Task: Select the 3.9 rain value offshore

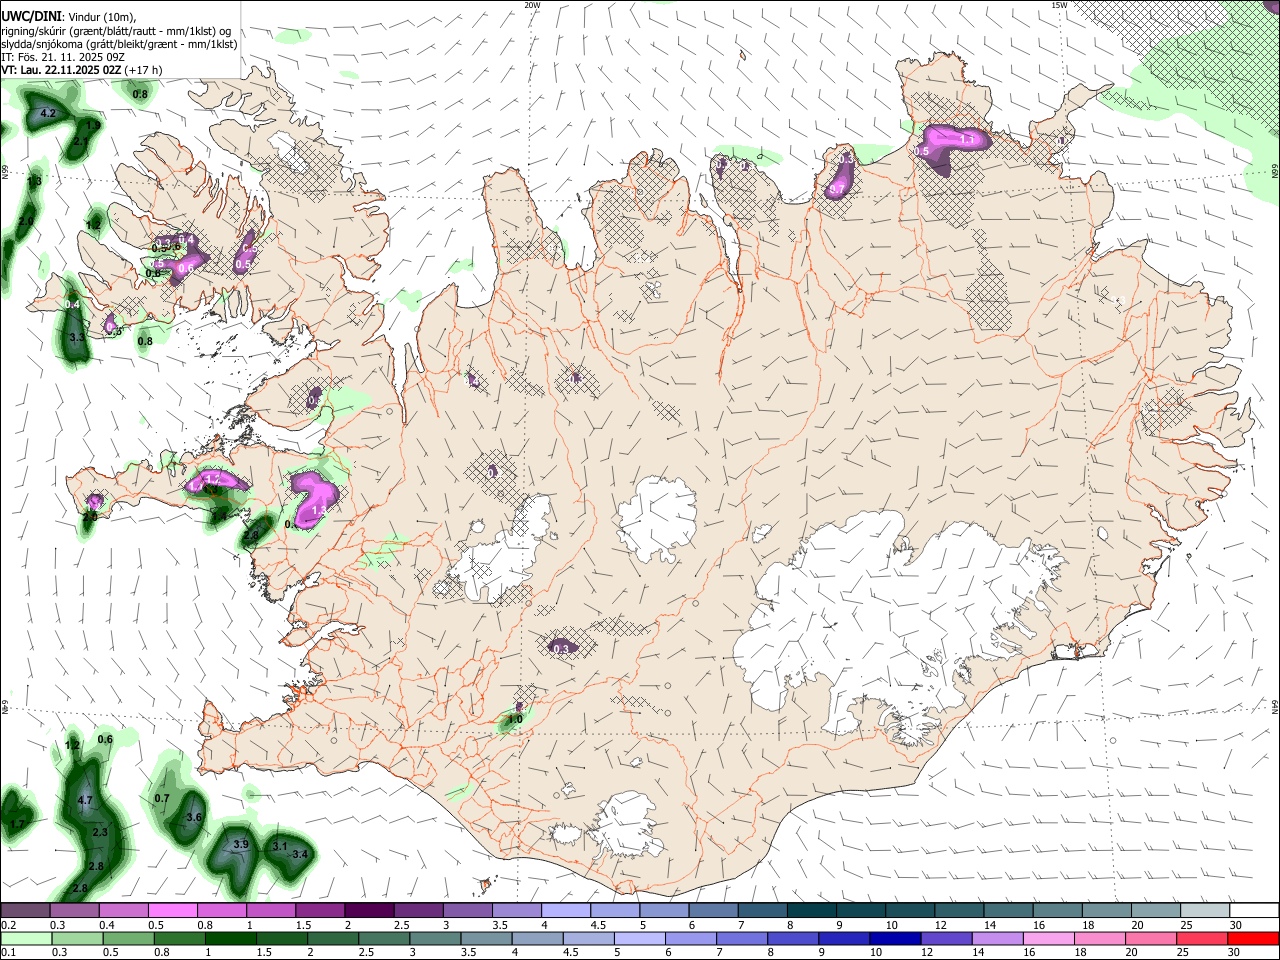Action: [241, 845]
